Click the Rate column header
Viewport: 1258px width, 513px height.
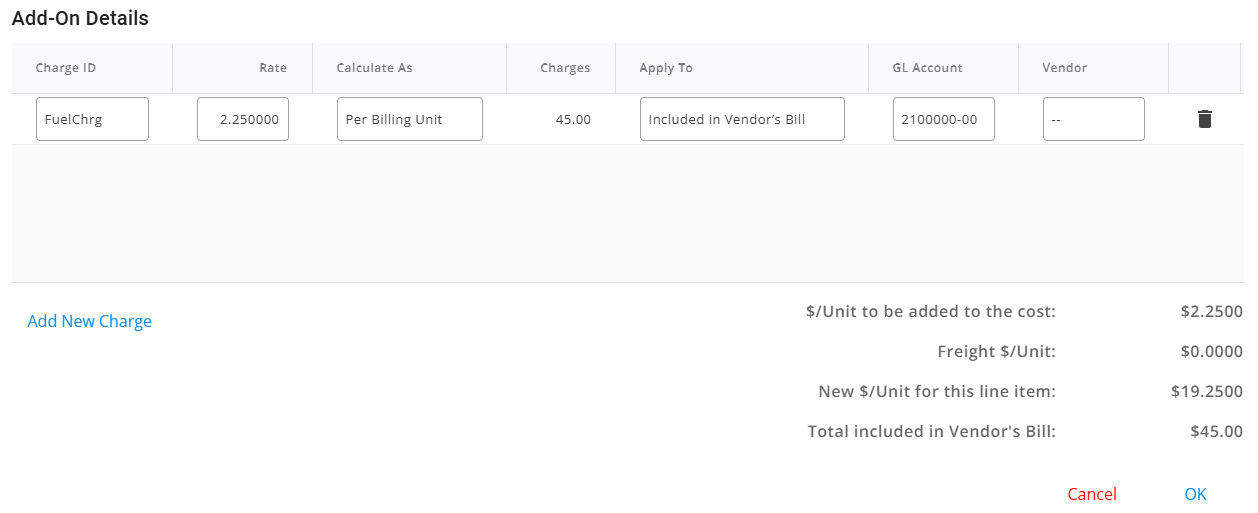click(x=273, y=68)
